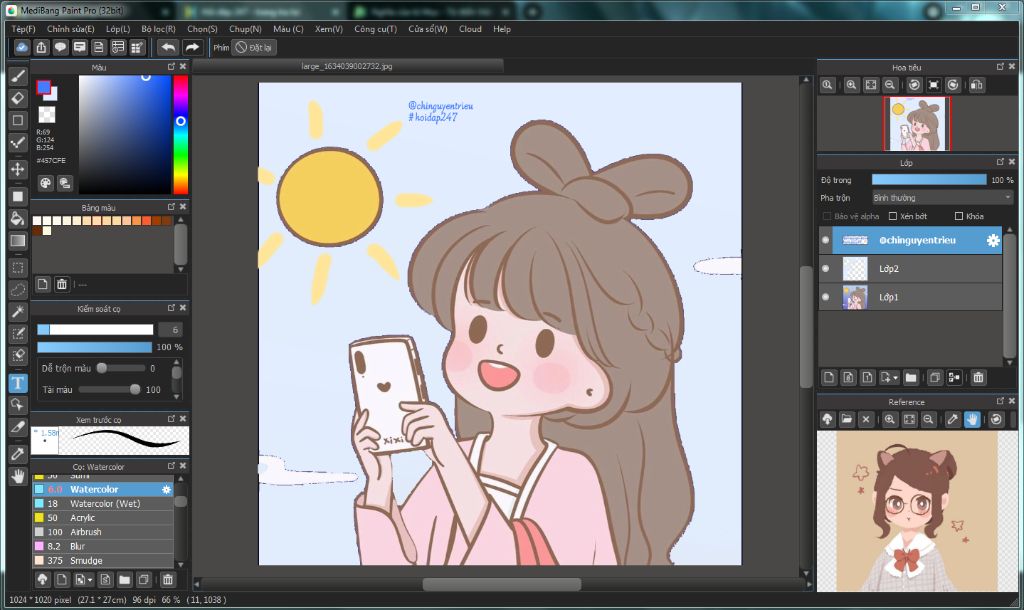This screenshot has height=610, width=1024.
Task: Open the Watercolor brush settings gear
Action: click(x=167, y=489)
